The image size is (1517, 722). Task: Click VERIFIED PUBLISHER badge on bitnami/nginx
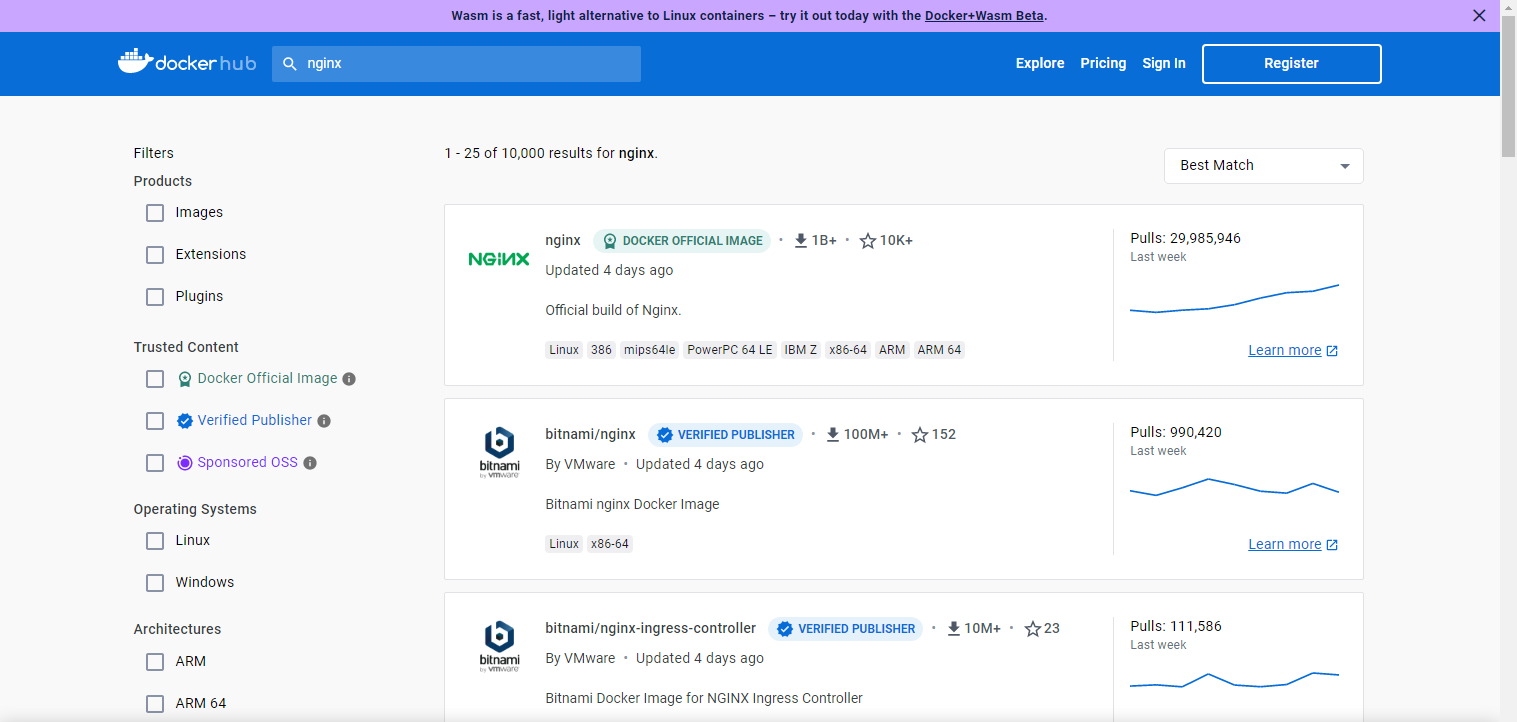point(725,435)
